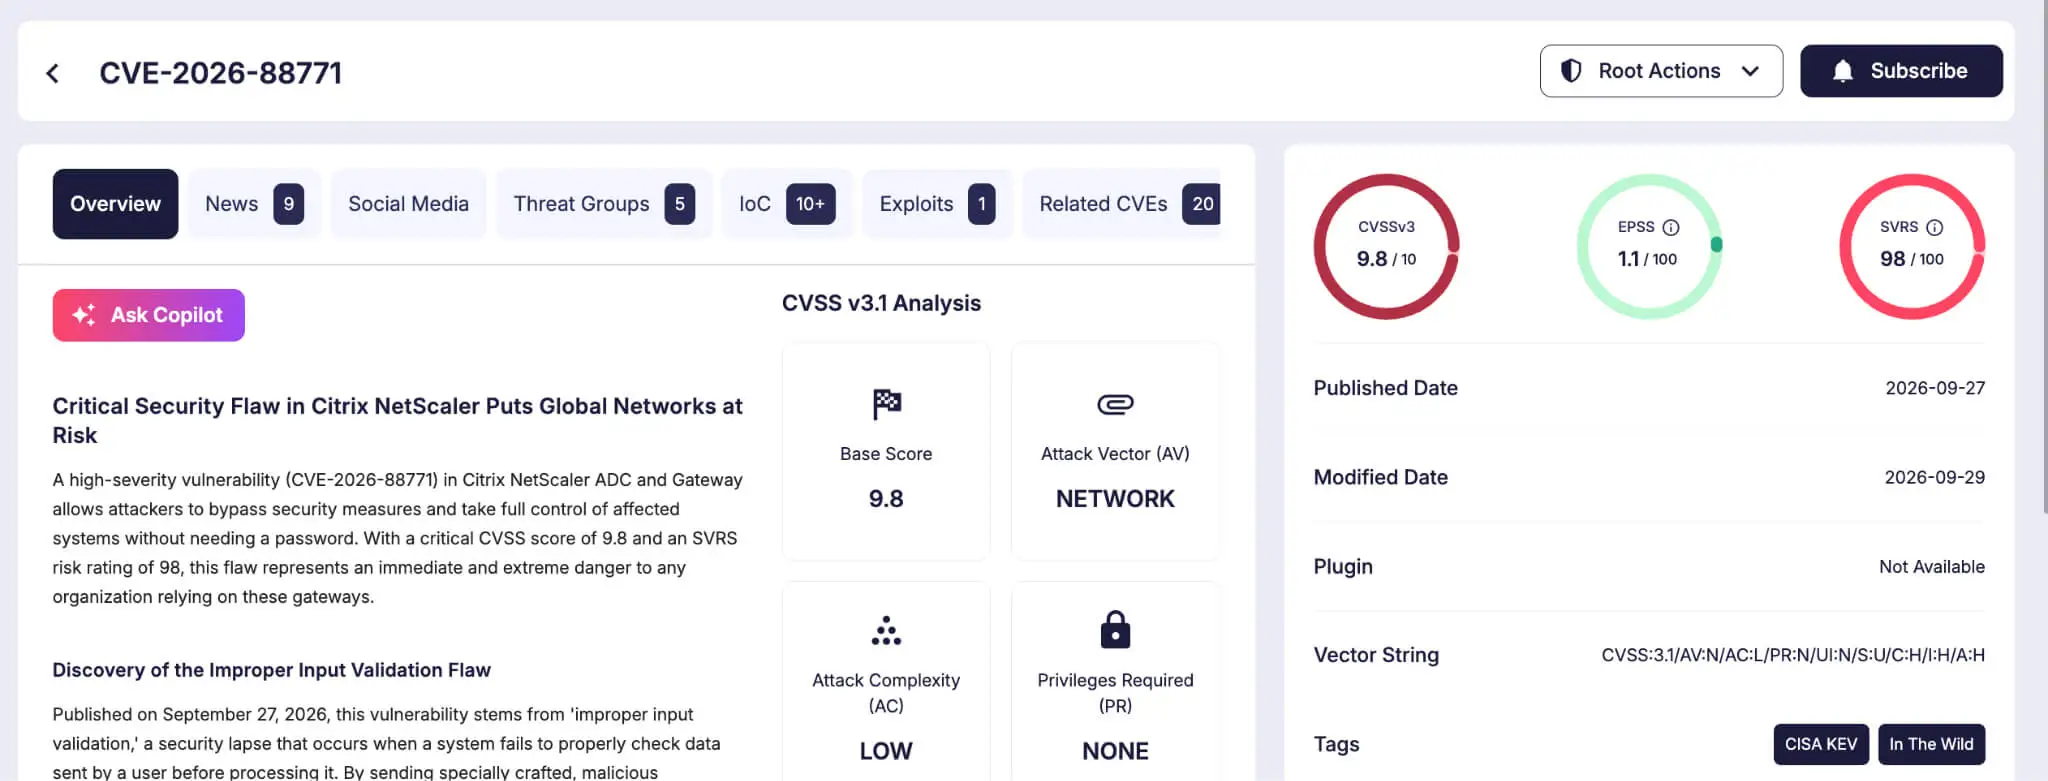
Task: Click the Base Score flag icon
Action: click(x=886, y=404)
